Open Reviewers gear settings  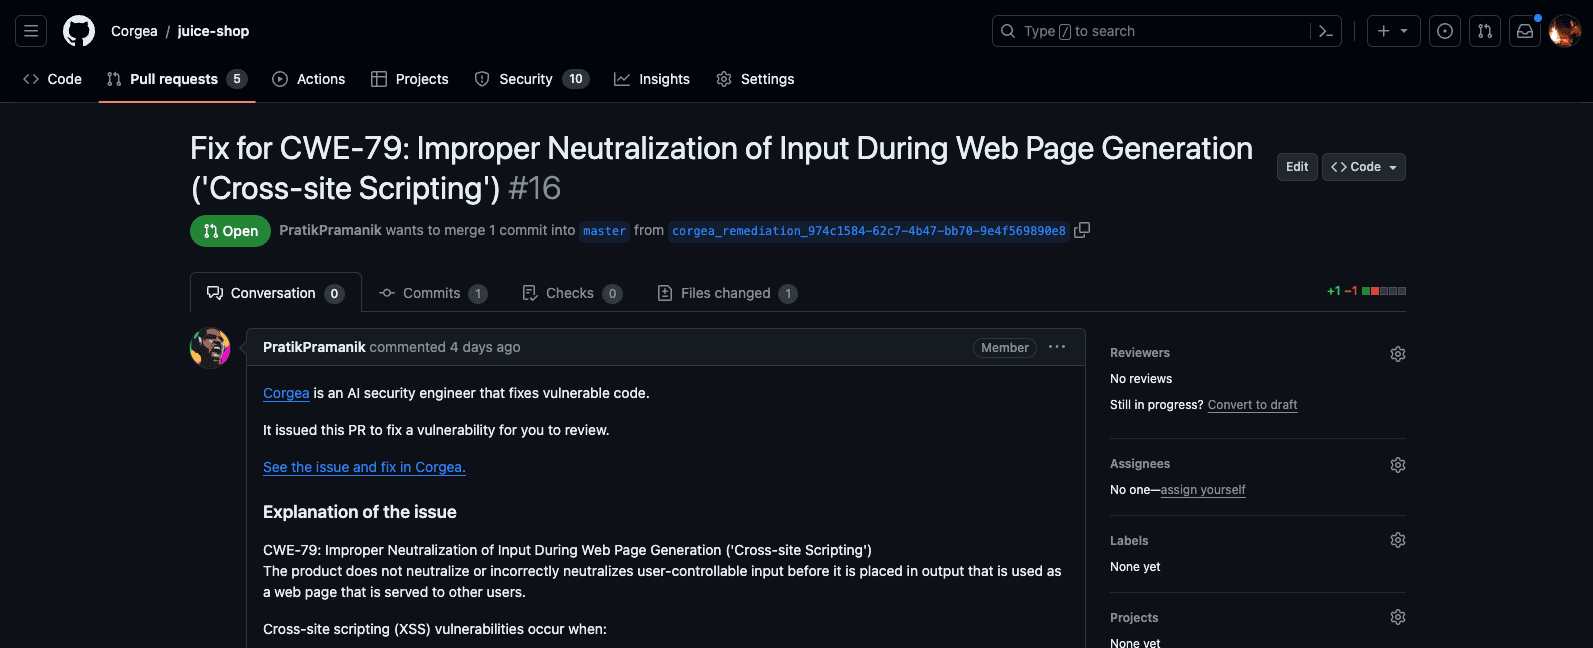click(x=1398, y=354)
